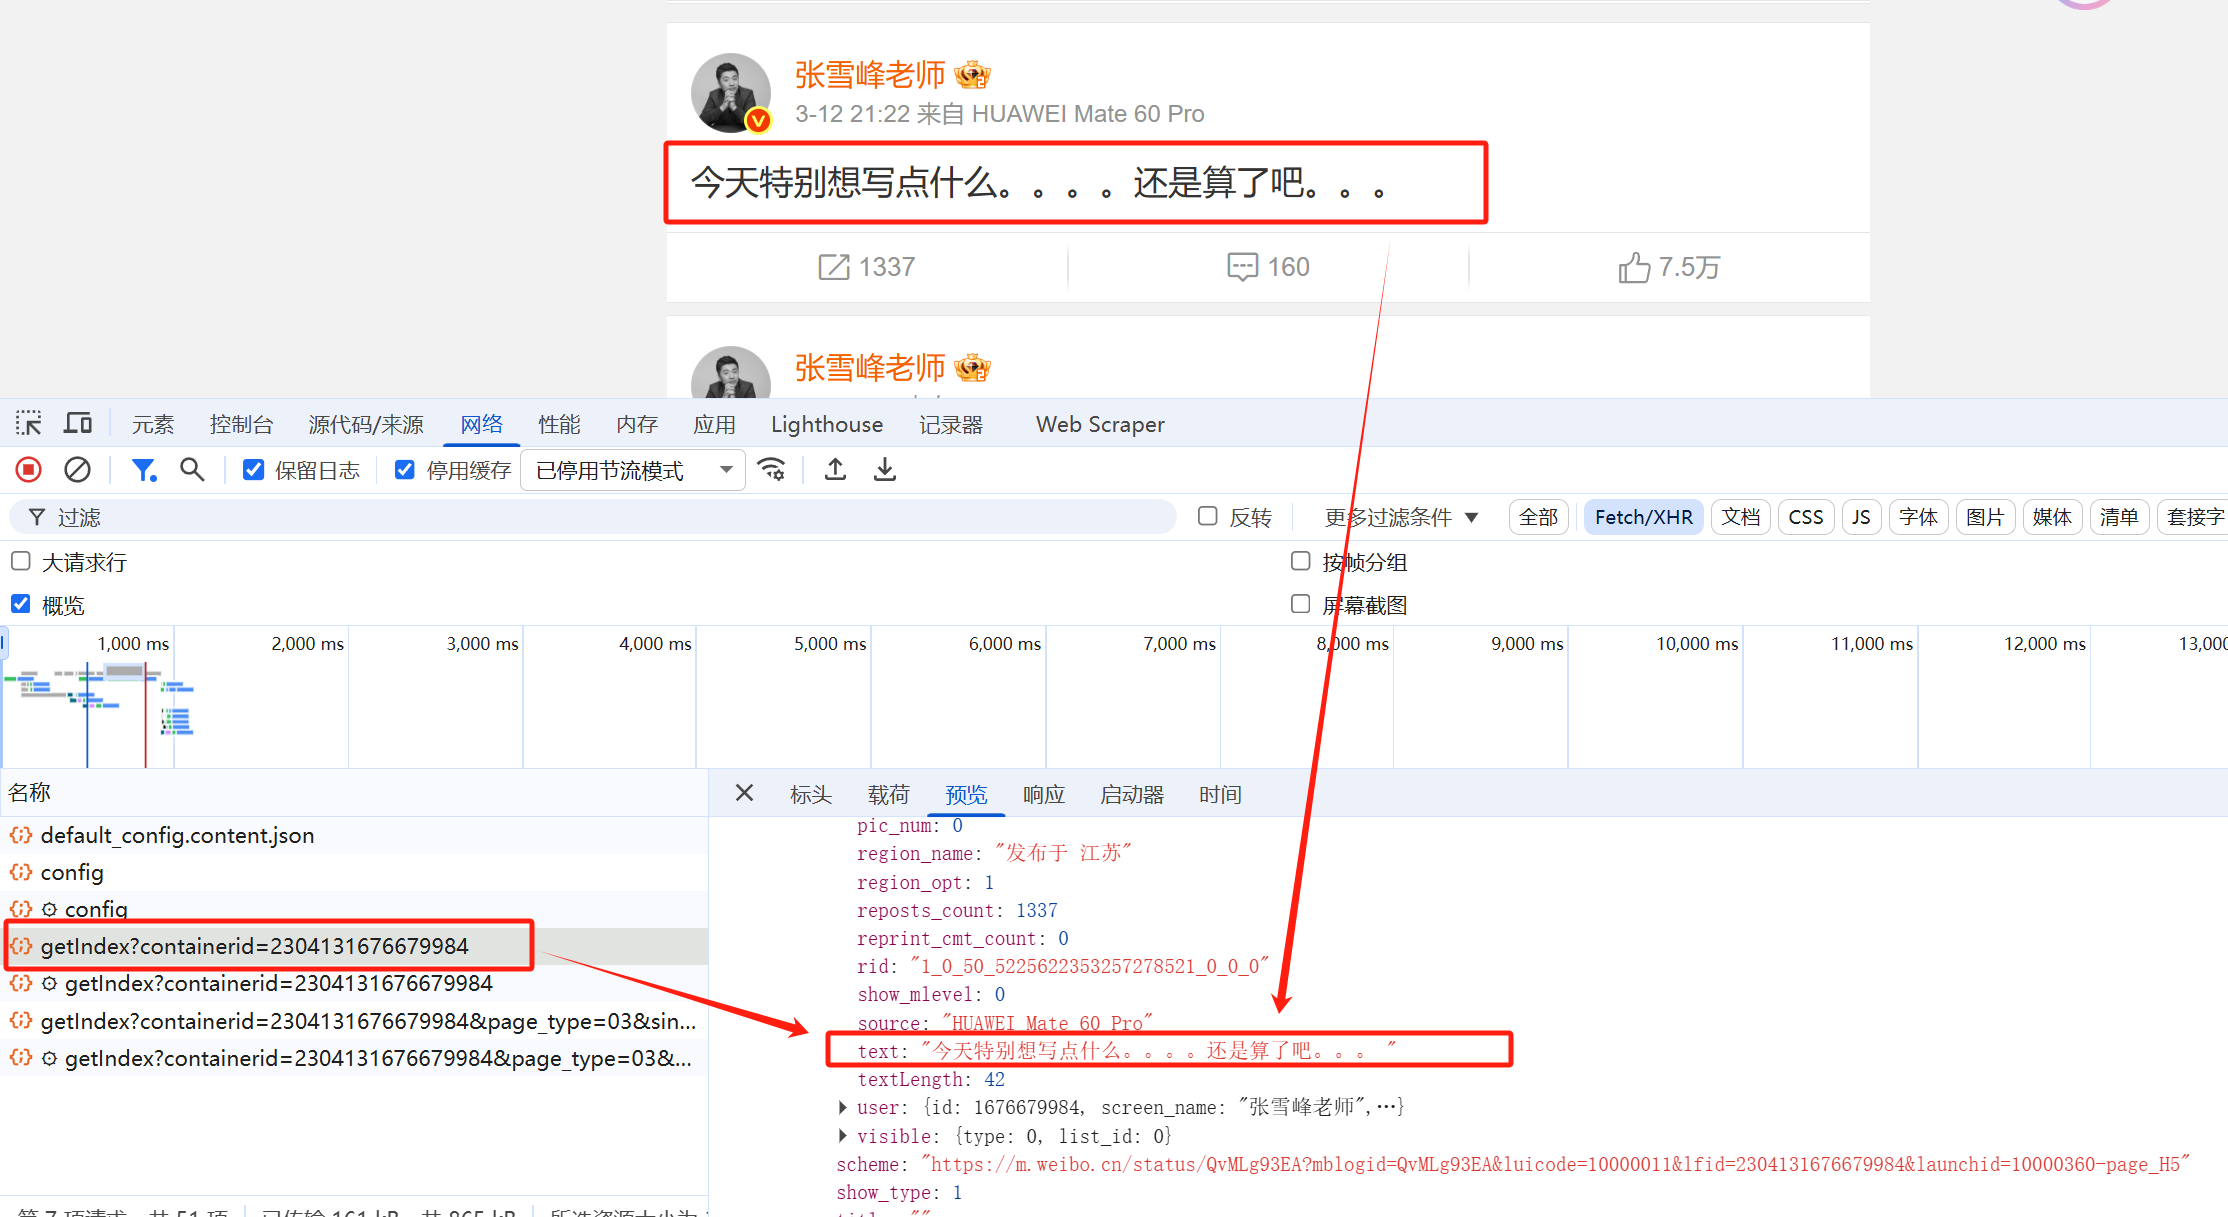The height and width of the screenshot is (1217, 2228).
Task: Click the import HAR upload icon
Action: [x=835, y=469]
